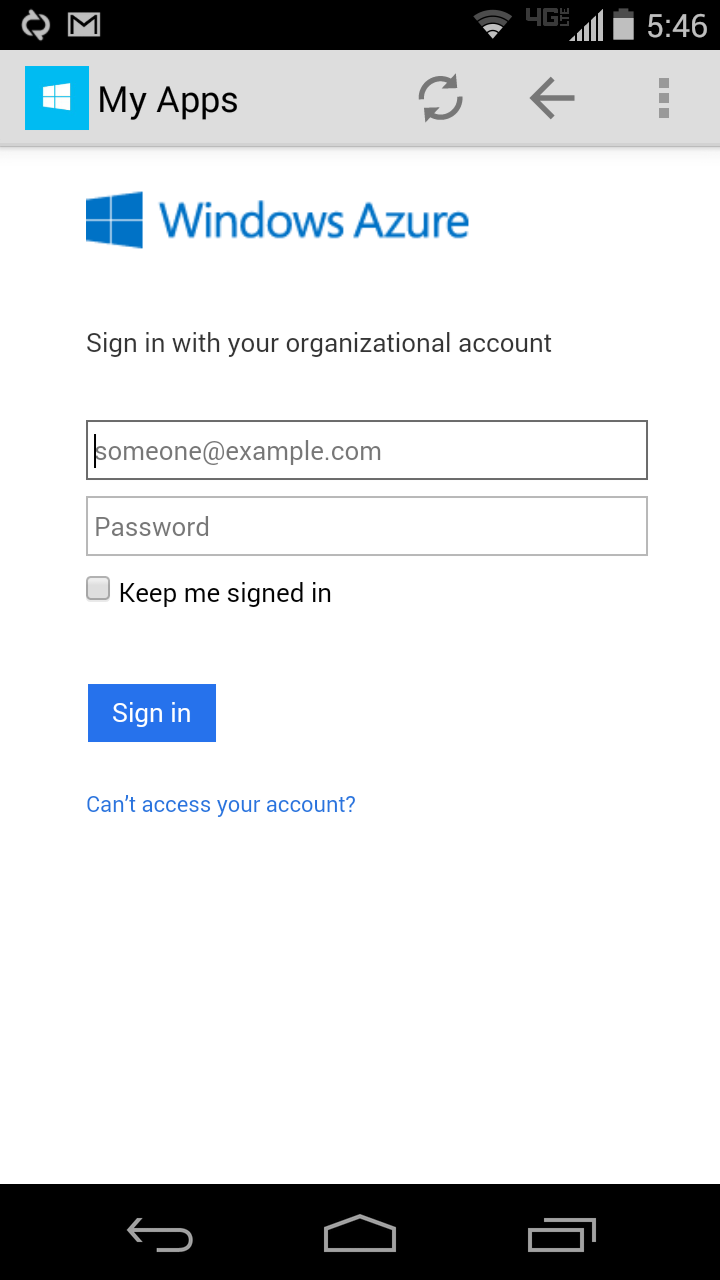Screen dimensions: 720x1280
Task: Tap the Android home navigation button
Action: (x=360, y=1234)
